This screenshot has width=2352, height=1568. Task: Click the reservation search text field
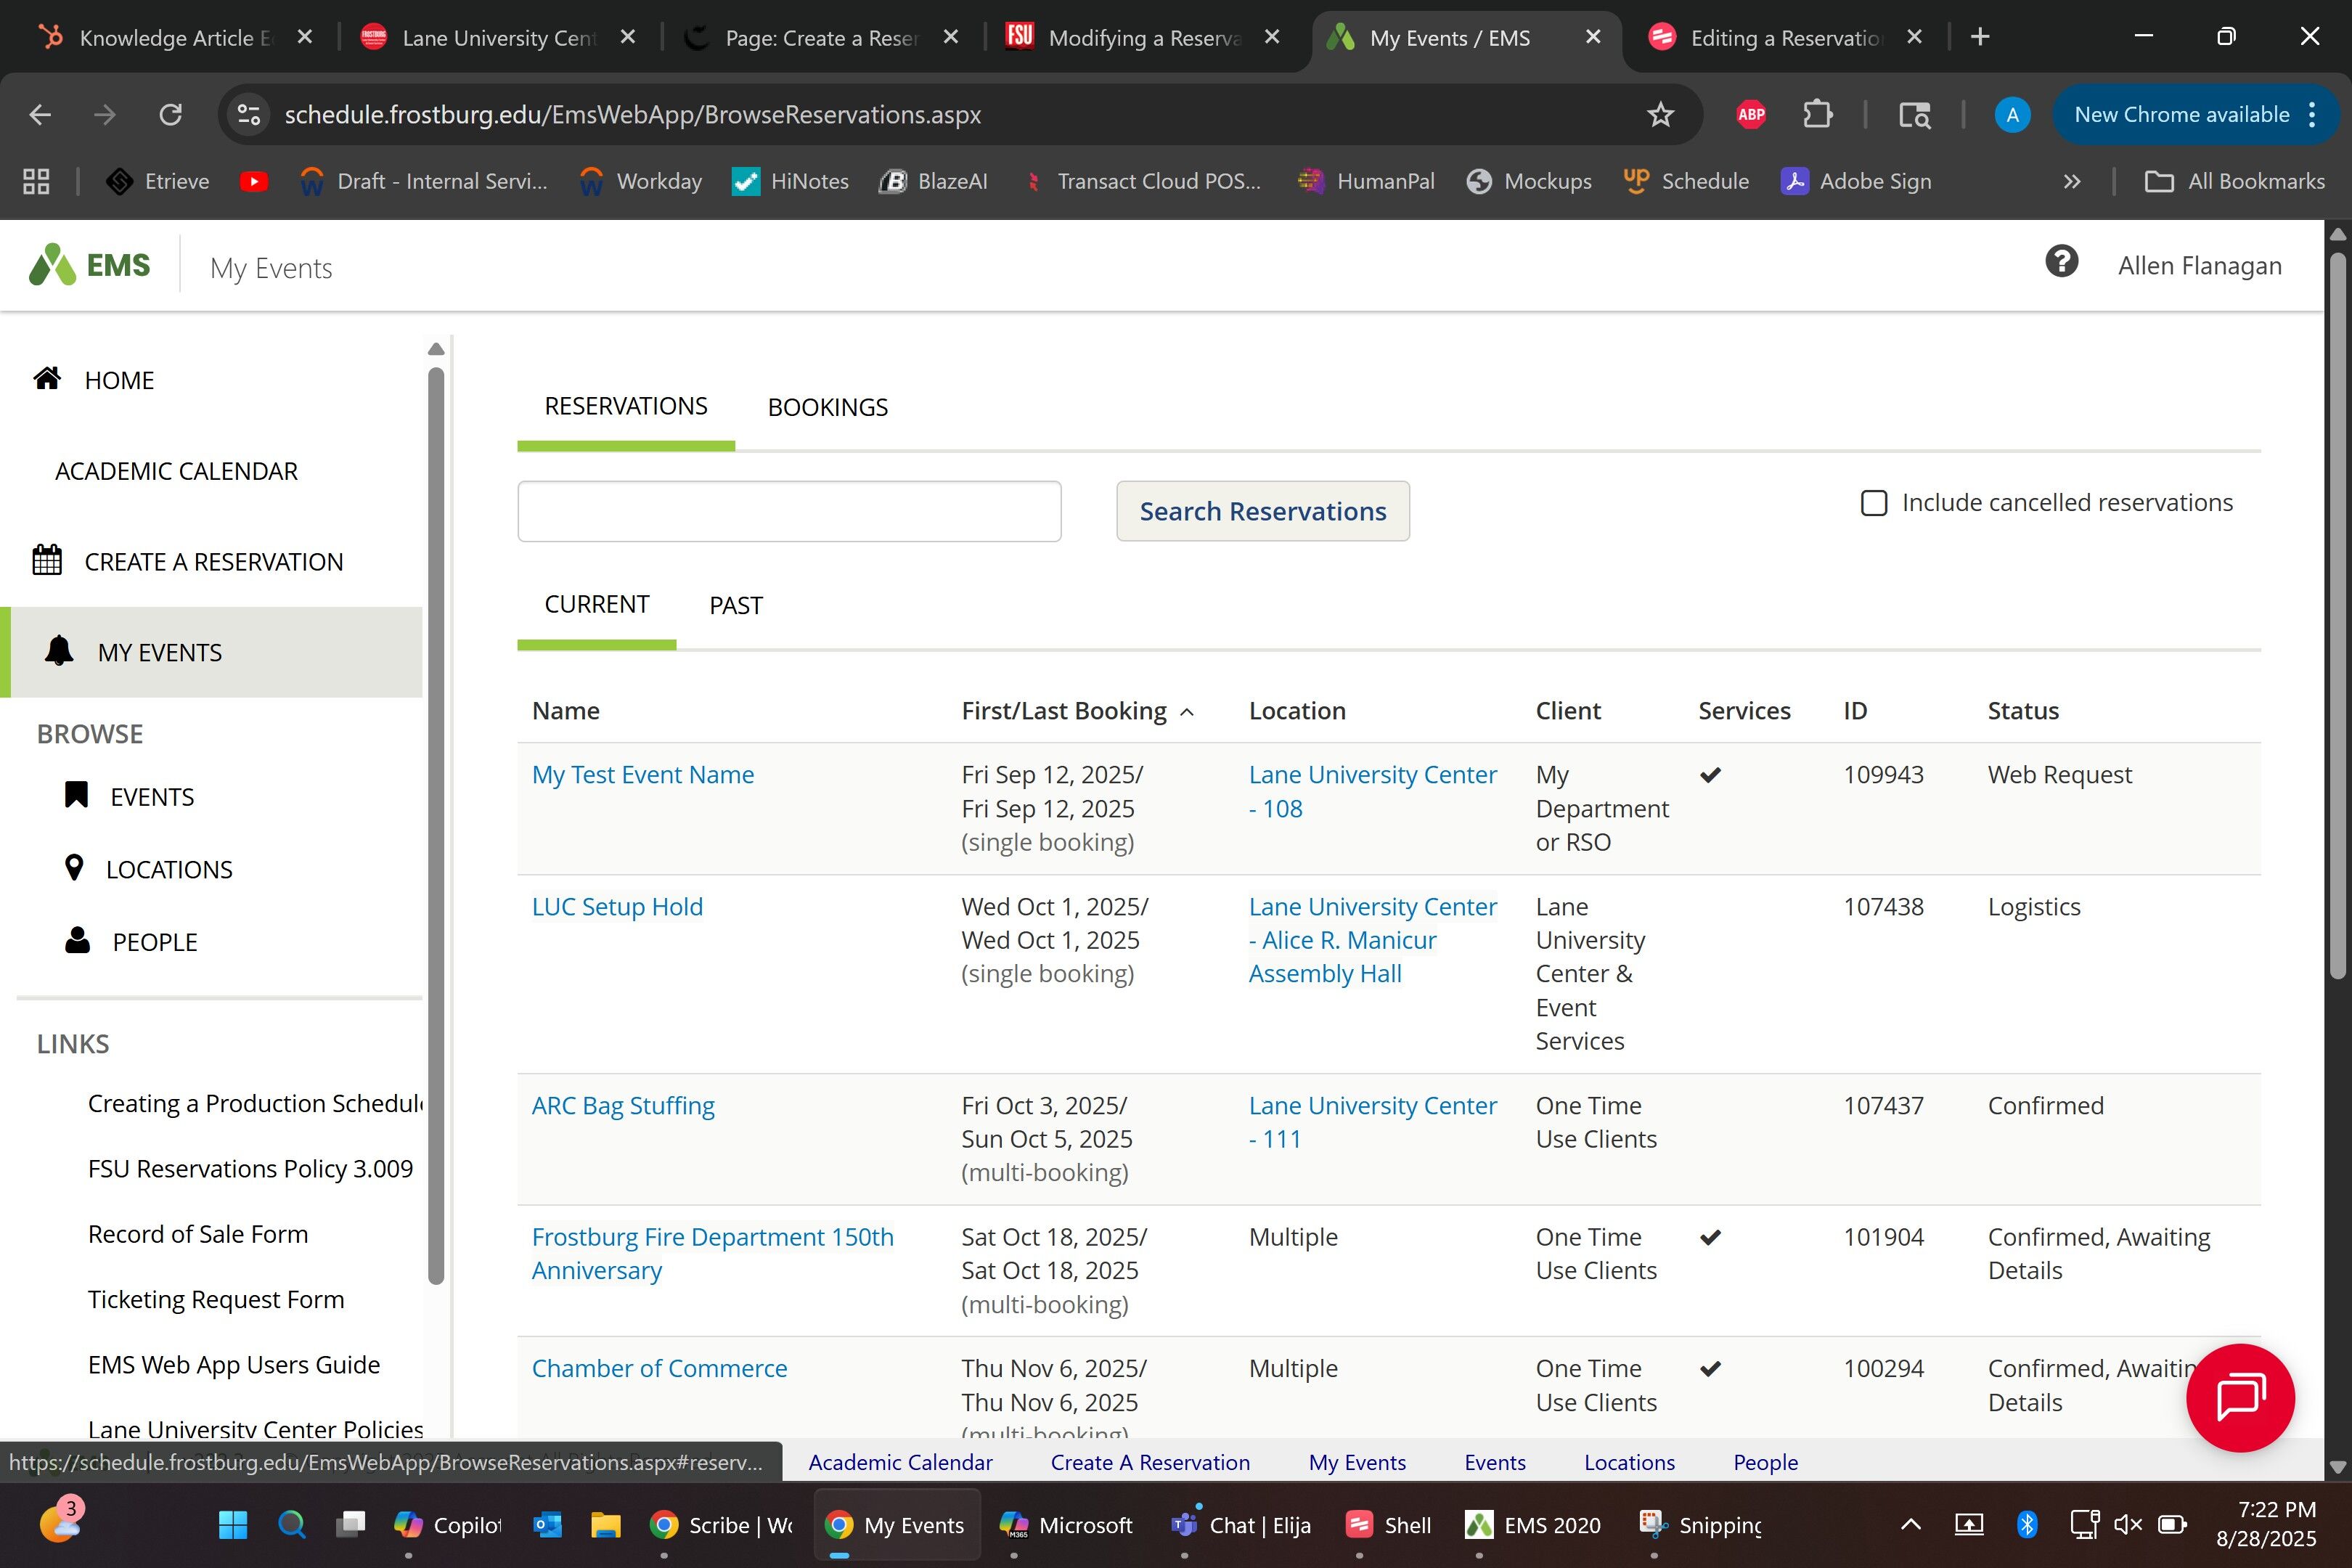[x=789, y=512]
